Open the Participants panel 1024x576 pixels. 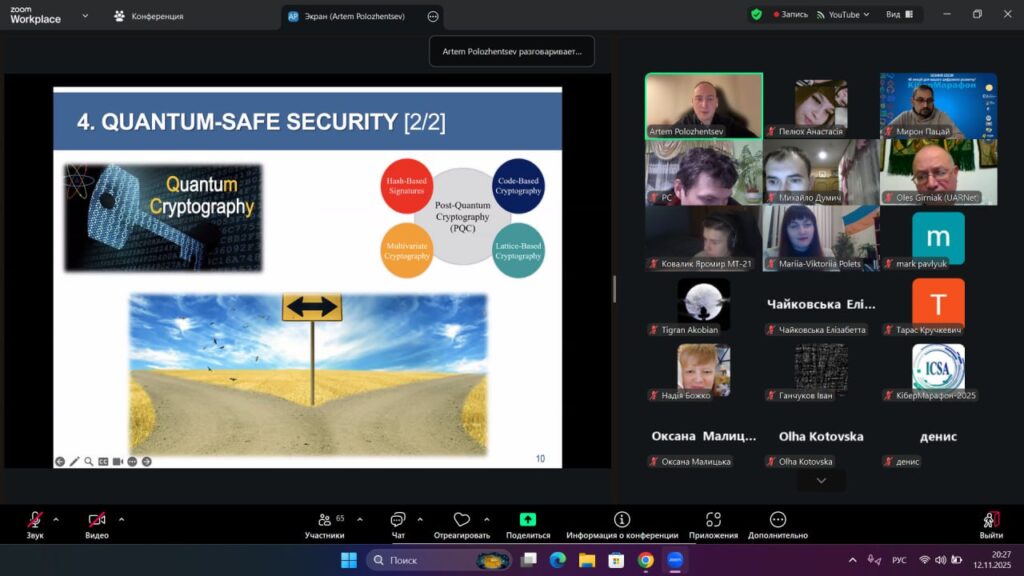324,520
